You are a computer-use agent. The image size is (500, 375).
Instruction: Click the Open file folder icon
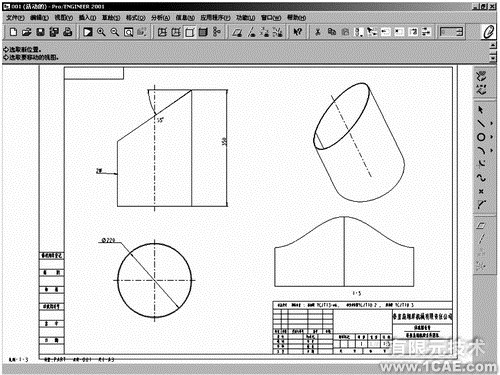27,32
